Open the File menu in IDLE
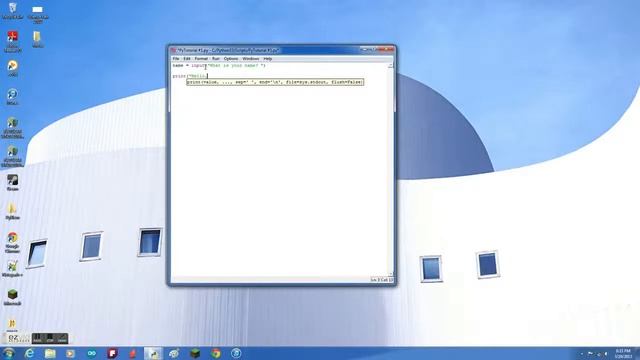This screenshot has width=640, height=360. [176, 59]
